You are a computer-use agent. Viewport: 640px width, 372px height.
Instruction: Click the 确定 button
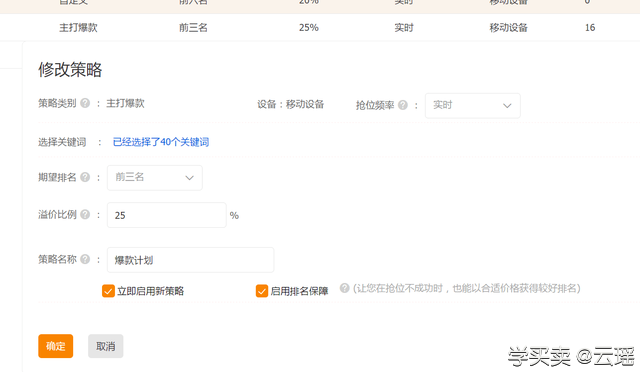(x=56, y=346)
